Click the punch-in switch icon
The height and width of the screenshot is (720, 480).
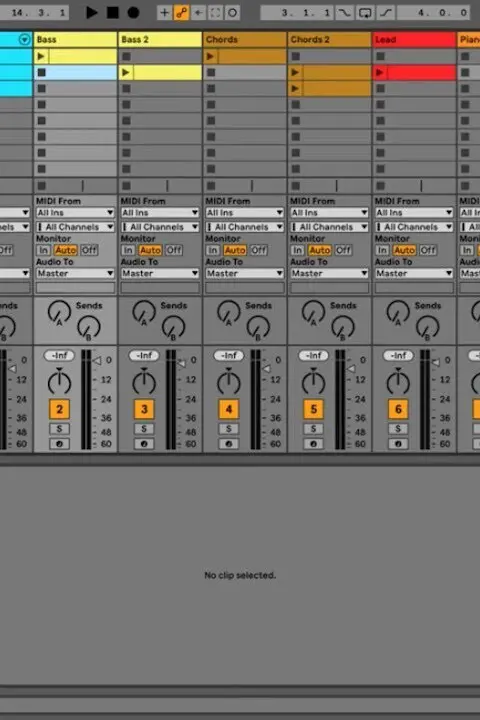tap(344, 12)
